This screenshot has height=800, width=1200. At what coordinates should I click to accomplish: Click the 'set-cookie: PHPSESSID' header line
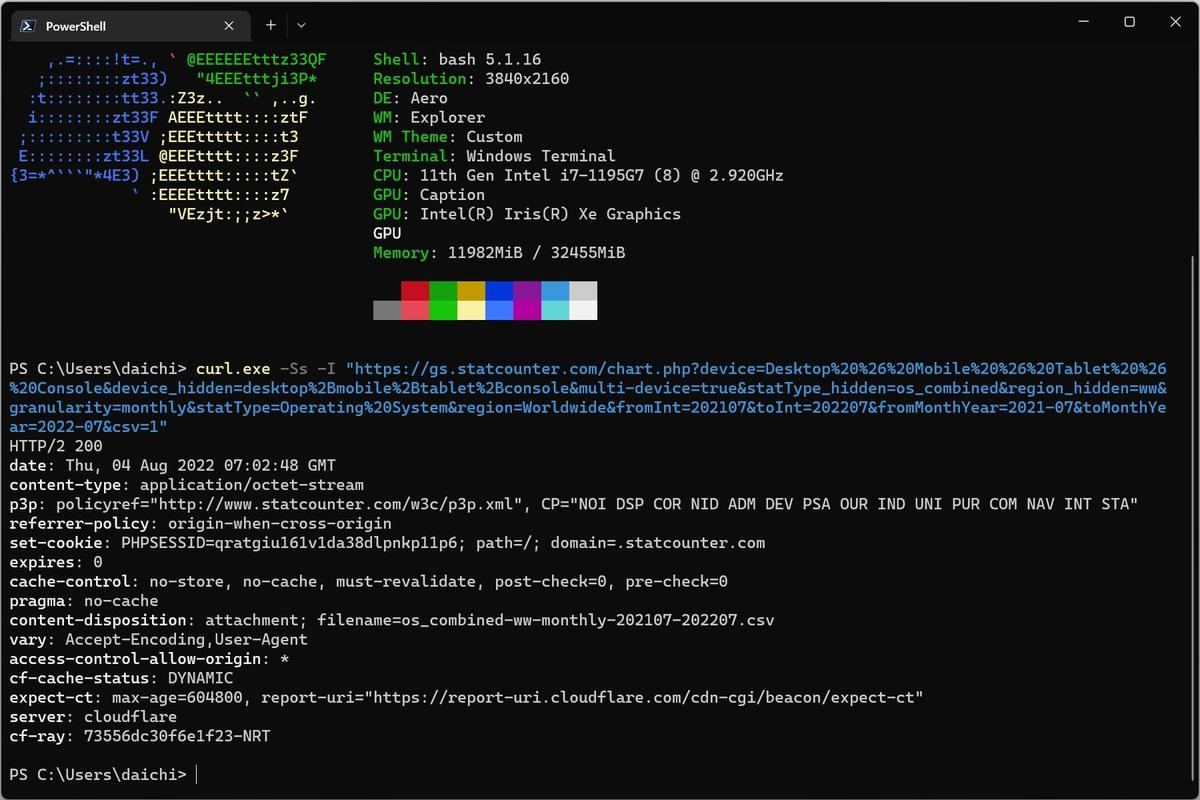[x=387, y=542]
